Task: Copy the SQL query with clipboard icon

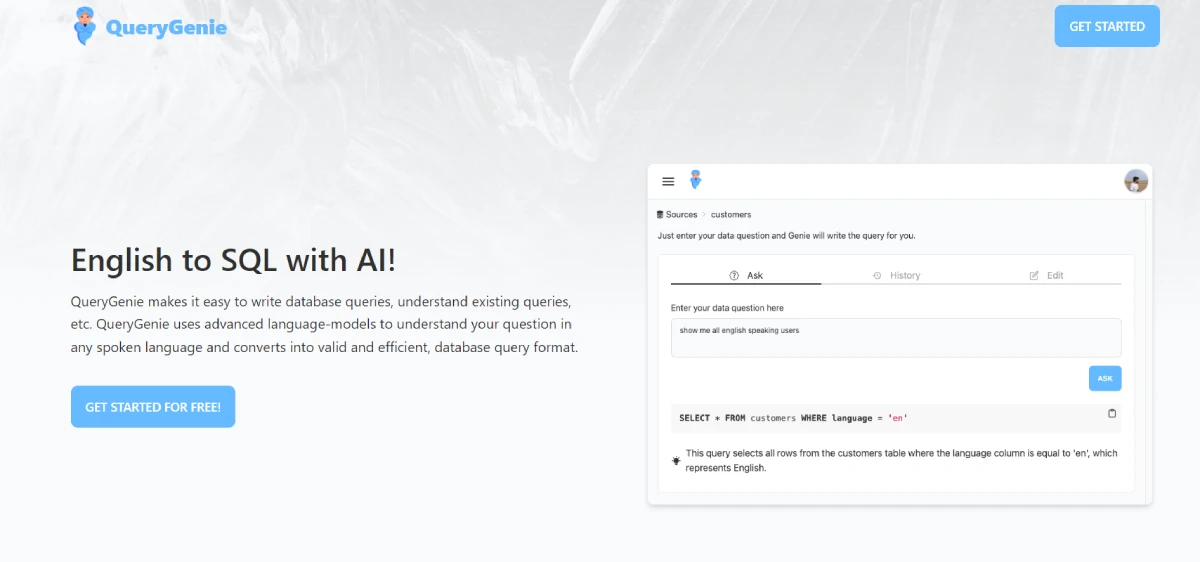Action: click(x=1112, y=413)
